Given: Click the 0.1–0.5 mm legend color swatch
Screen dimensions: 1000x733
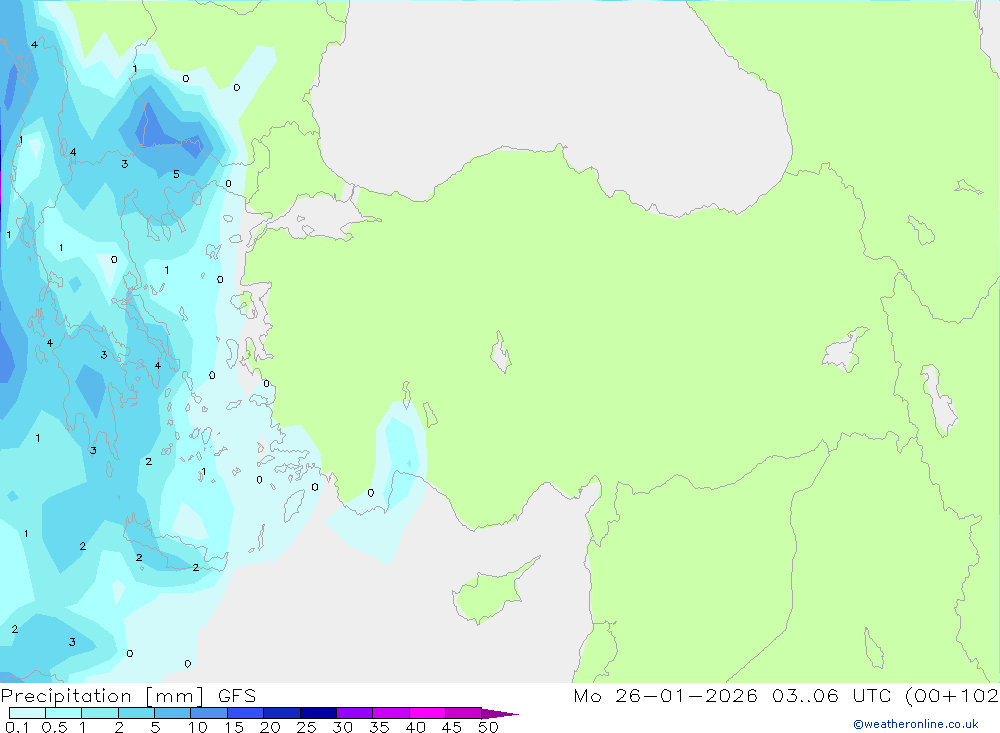Looking at the screenshot, I should pos(27,713).
